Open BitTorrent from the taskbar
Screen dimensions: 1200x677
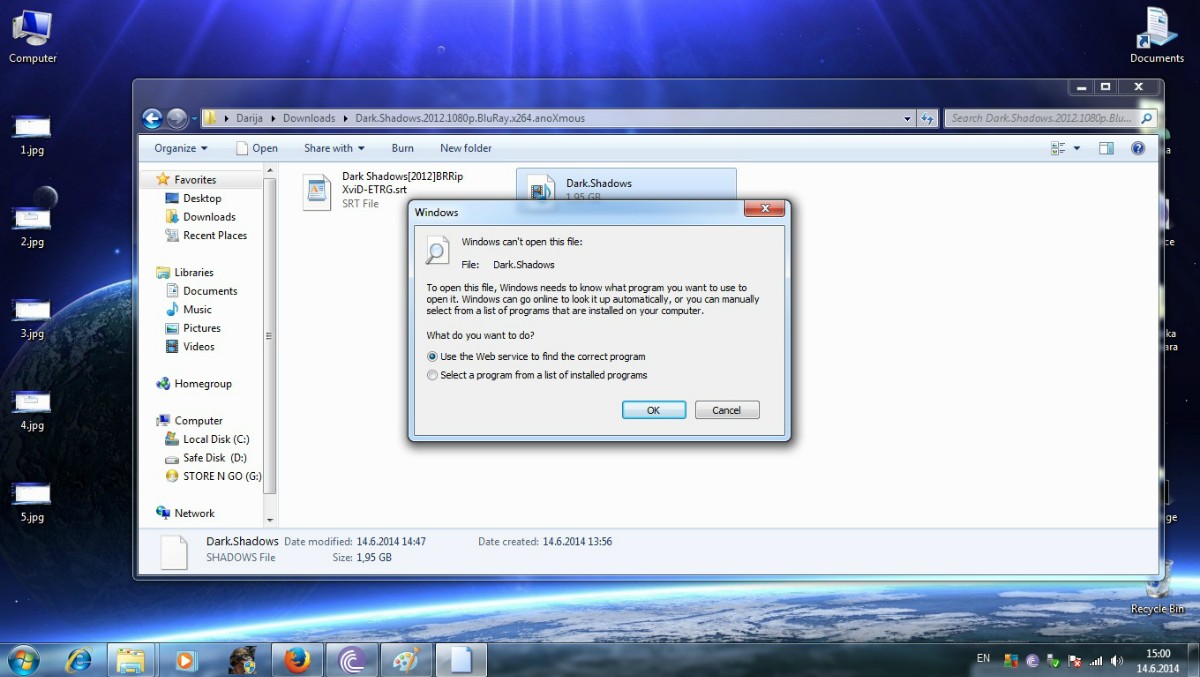(x=352, y=660)
